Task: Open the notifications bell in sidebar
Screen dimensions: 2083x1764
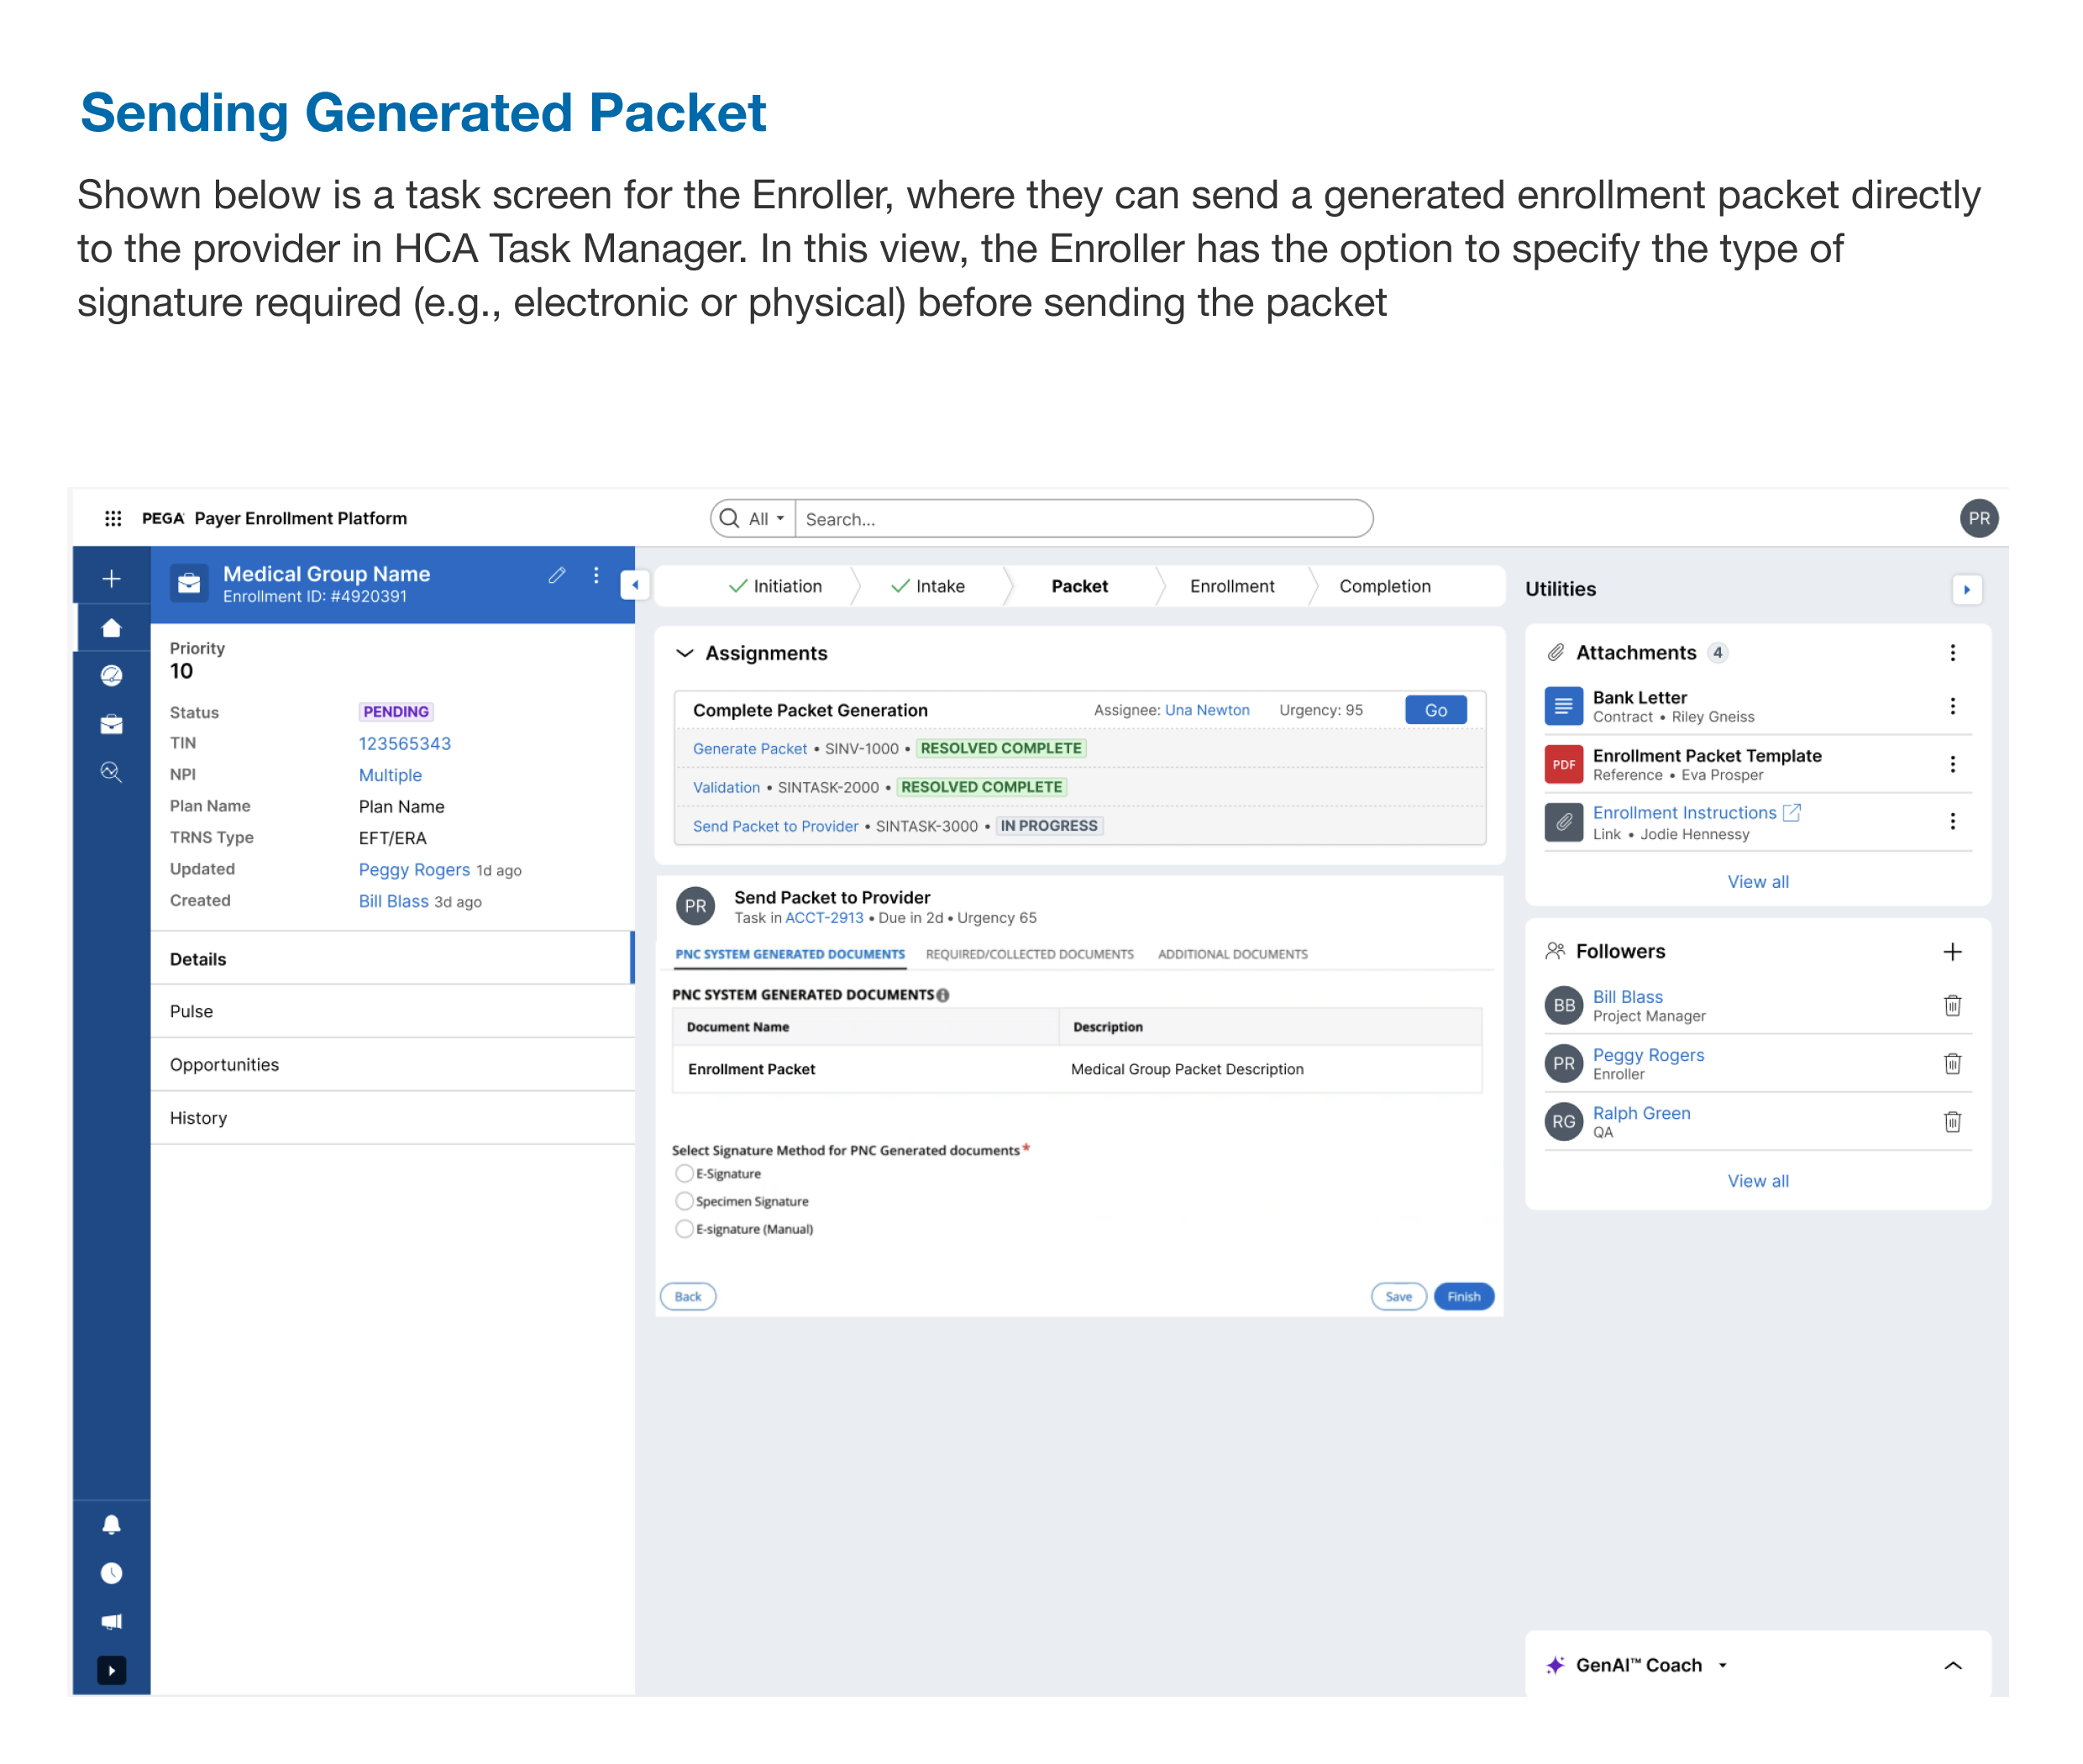Action: click(111, 1524)
